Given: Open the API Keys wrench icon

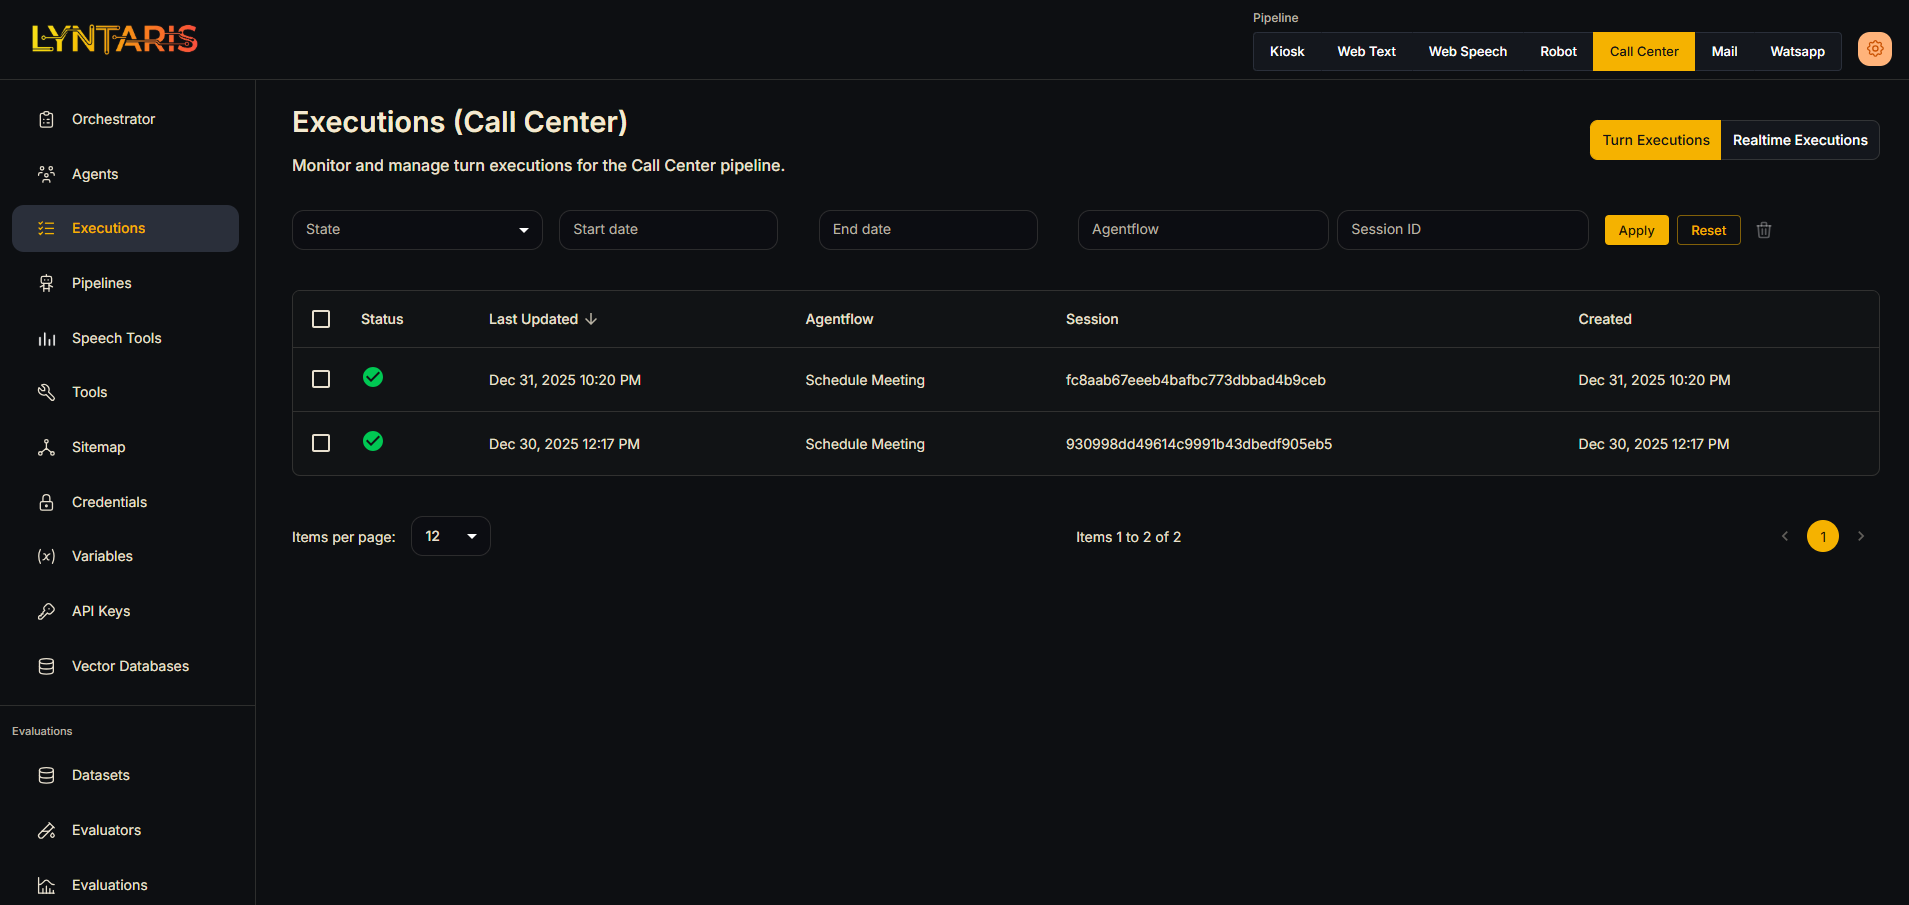Looking at the screenshot, I should point(46,610).
